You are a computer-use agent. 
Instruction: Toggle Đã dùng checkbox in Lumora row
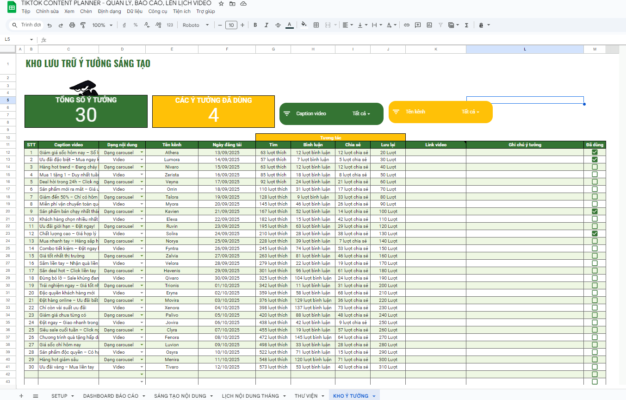595,158
